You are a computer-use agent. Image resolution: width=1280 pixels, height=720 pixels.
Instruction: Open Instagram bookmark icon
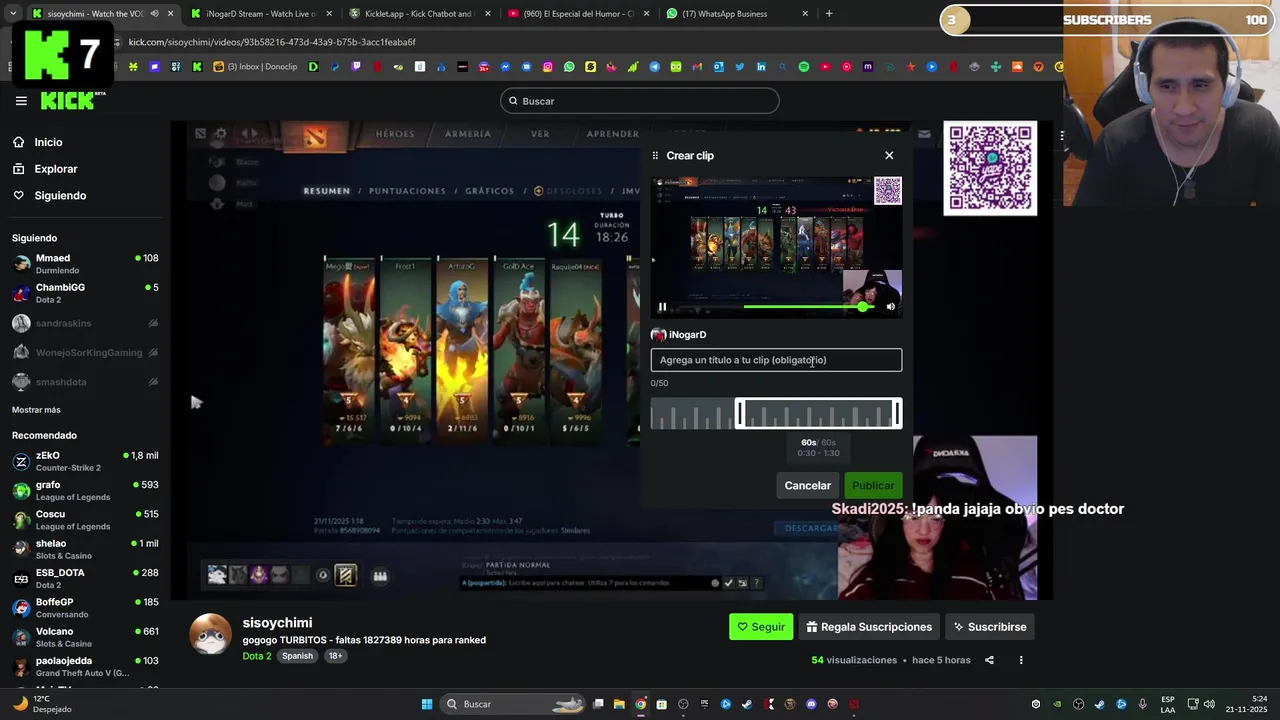click(x=548, y=67)
